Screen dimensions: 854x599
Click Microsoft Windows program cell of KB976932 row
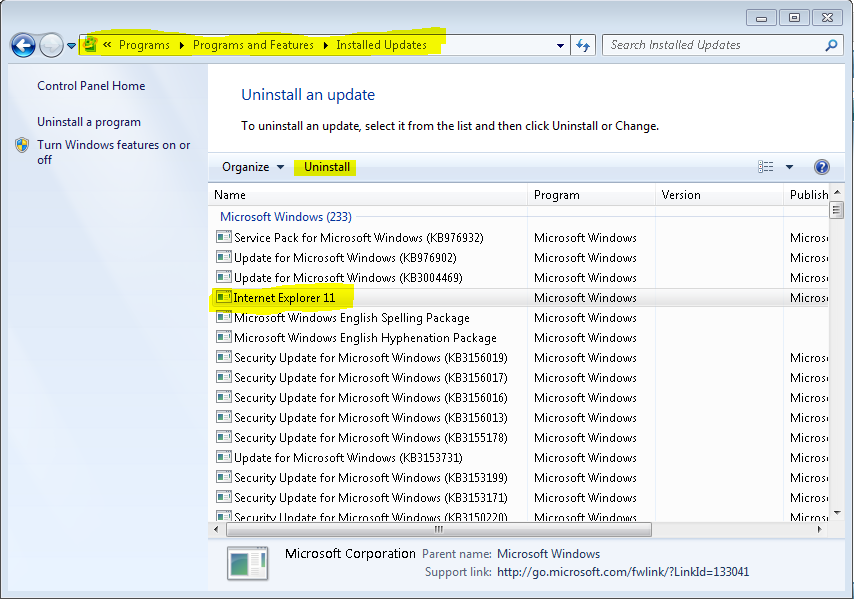(585, 238)
